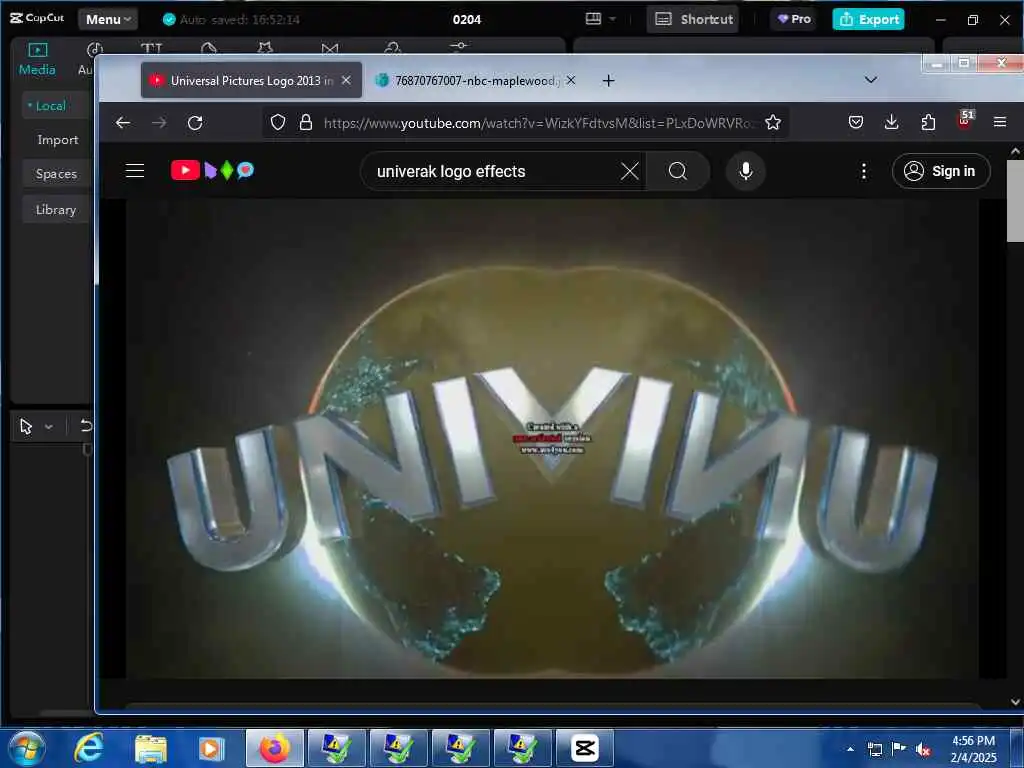
Task: Open Save to Pocket icon
Action: [856, 122]
